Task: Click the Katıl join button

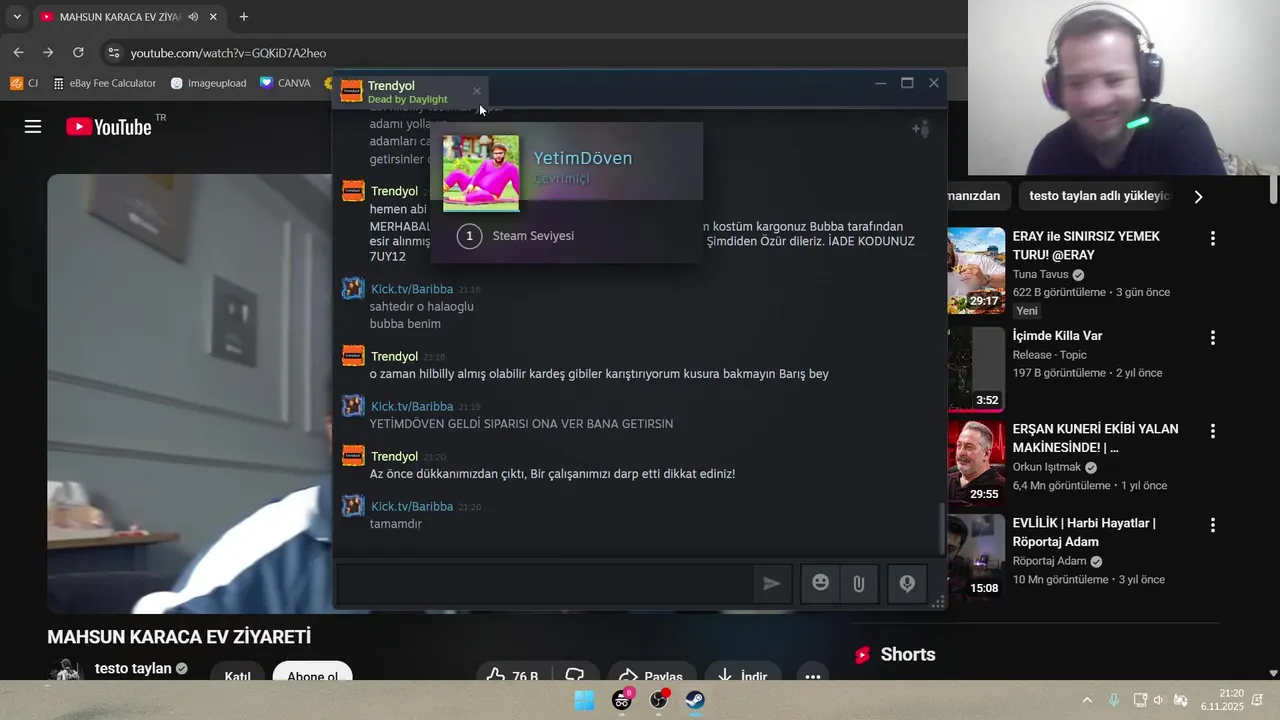Action: [237, 672]
